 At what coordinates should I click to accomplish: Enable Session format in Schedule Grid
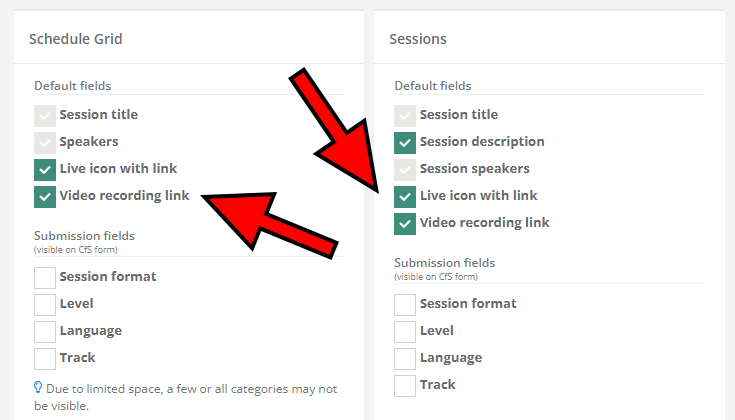tap(45, 277)
